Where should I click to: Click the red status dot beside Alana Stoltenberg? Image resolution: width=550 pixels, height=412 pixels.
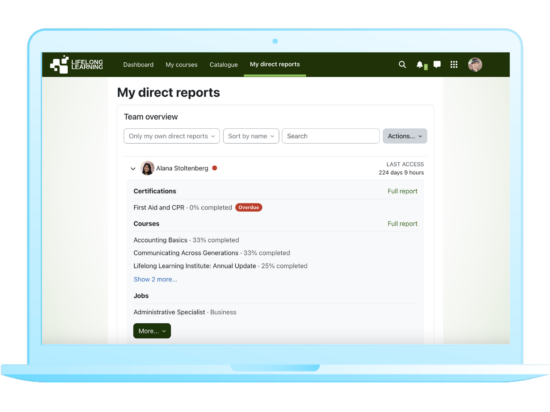click(x=215, y=168)
